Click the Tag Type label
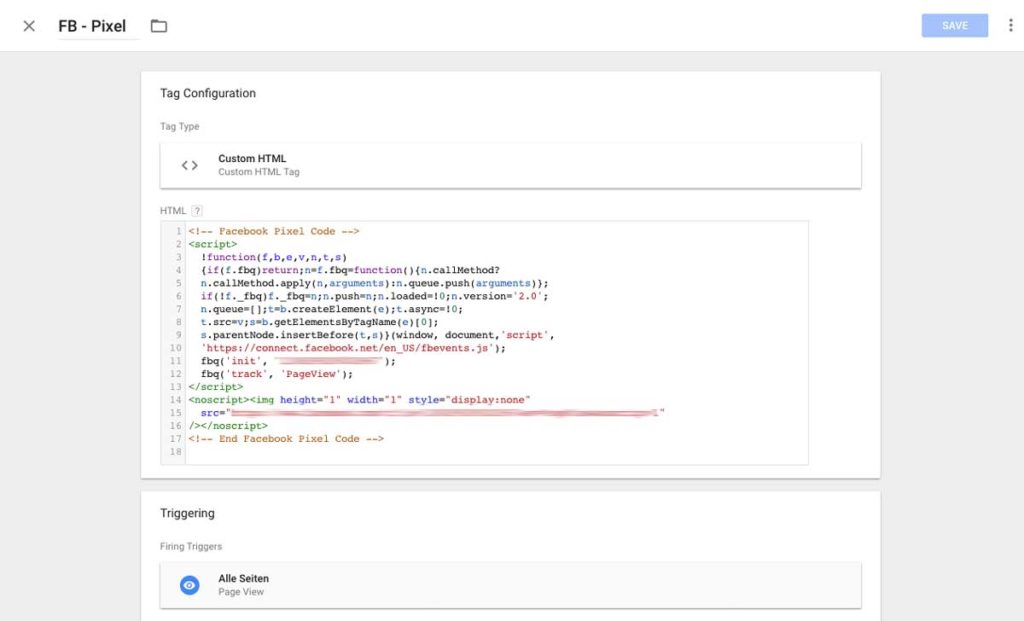Screen dimensions: 1024x621 [180, 126]
